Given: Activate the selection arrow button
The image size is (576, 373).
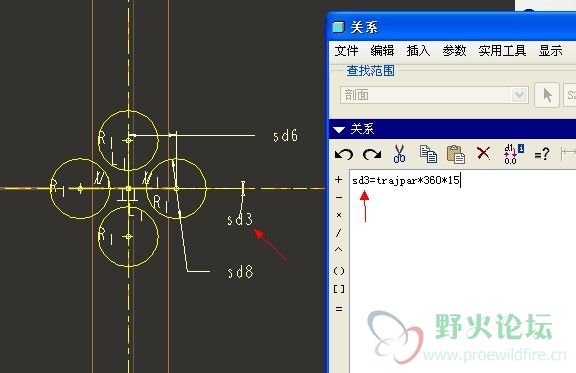Looking at the screenshot, I should (547, 95).
